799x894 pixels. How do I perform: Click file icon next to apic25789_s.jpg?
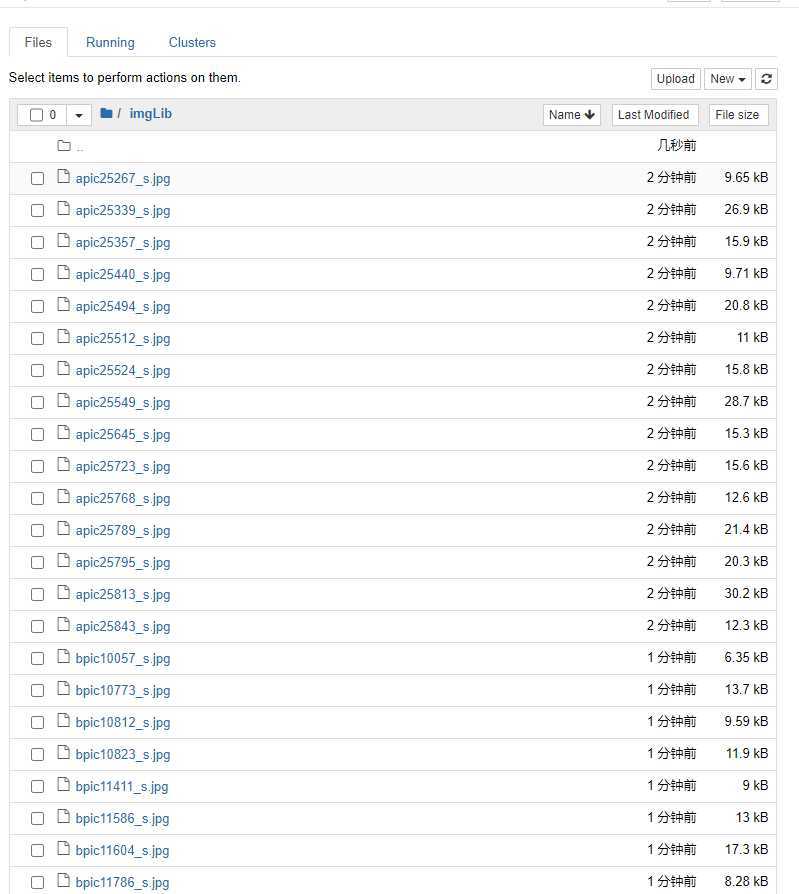63,528
